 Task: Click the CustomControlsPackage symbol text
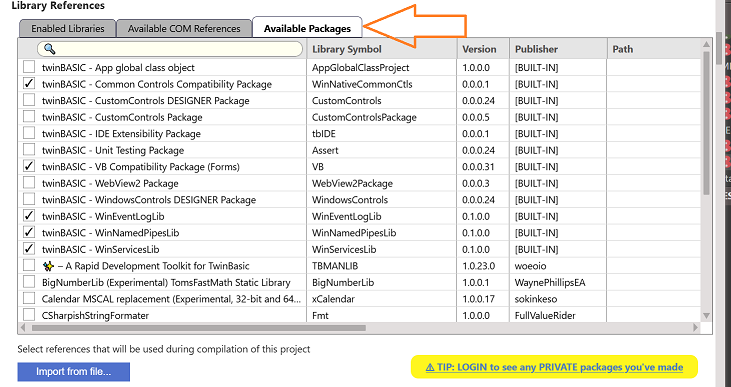pos(364,117)
